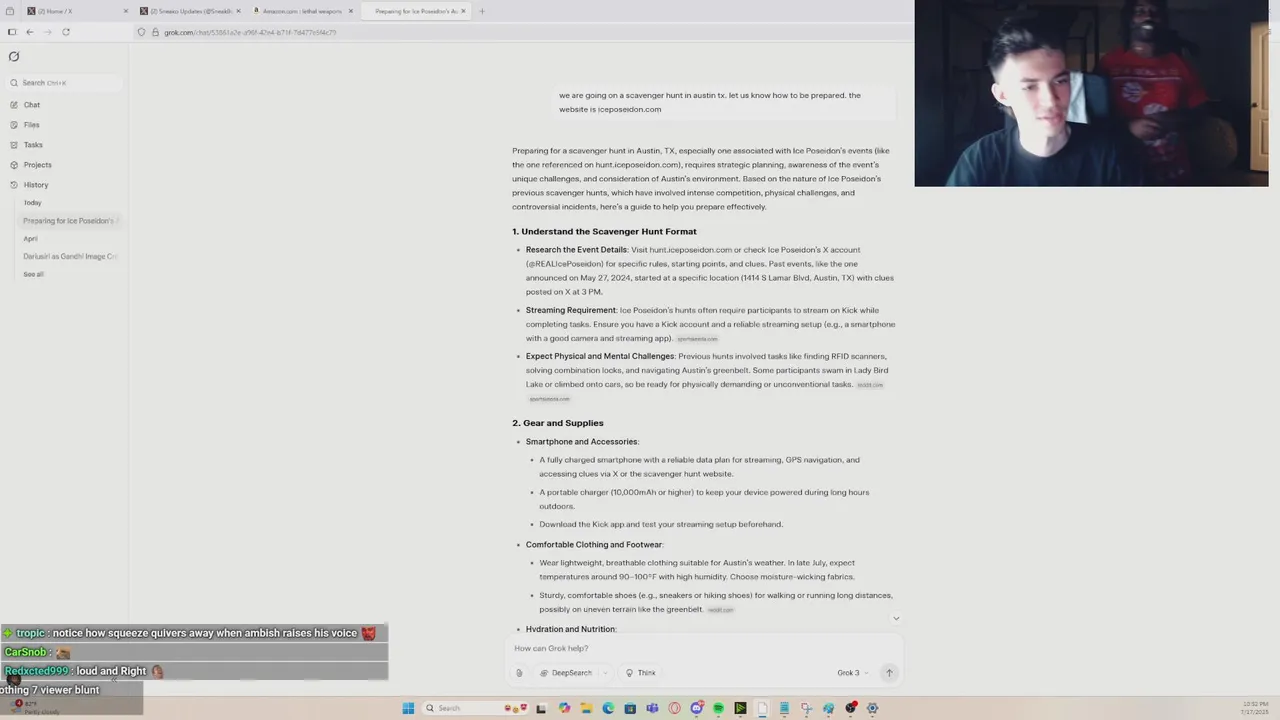The width and height of the screenshot is (1280, 720).
Task: Open Microsoft Store from taskbar
Action: (630, 708)
